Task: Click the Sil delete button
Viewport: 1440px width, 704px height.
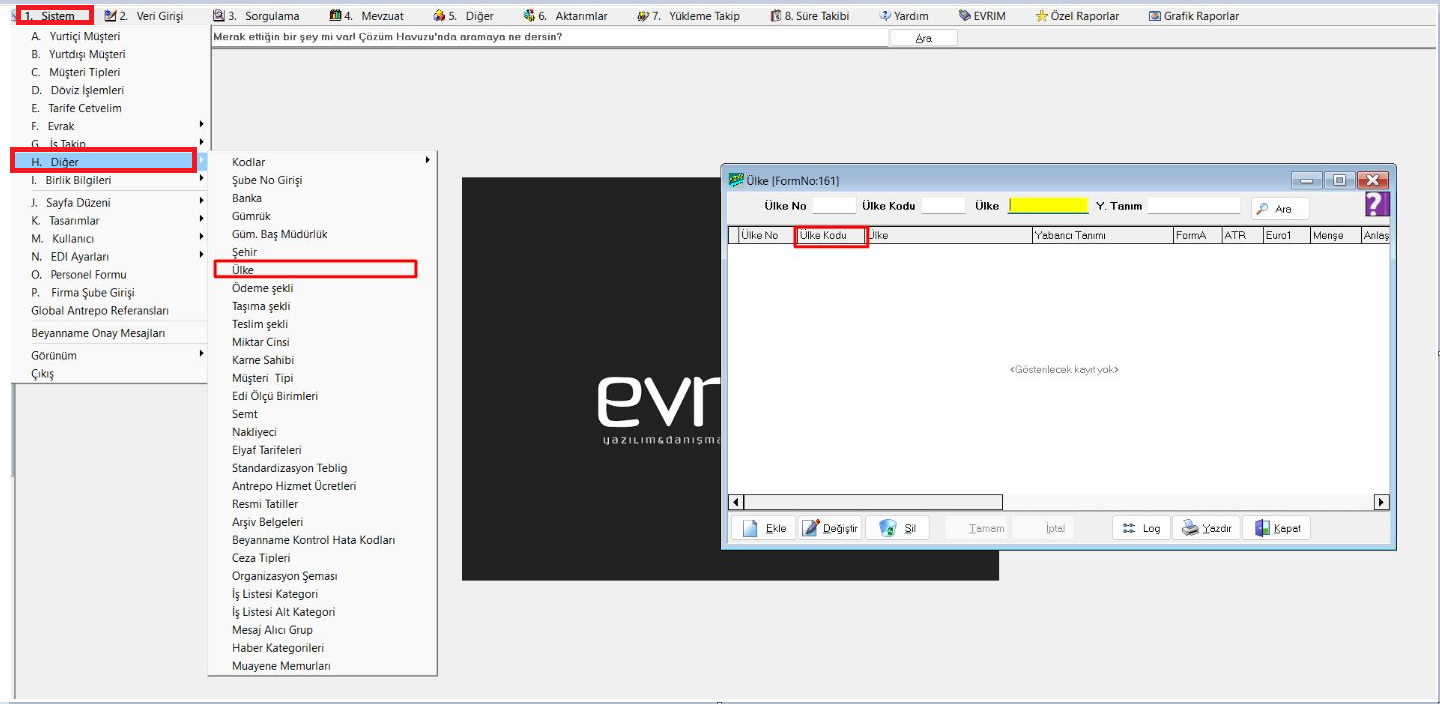Action: pyautogui.click(x=897, y=528)
